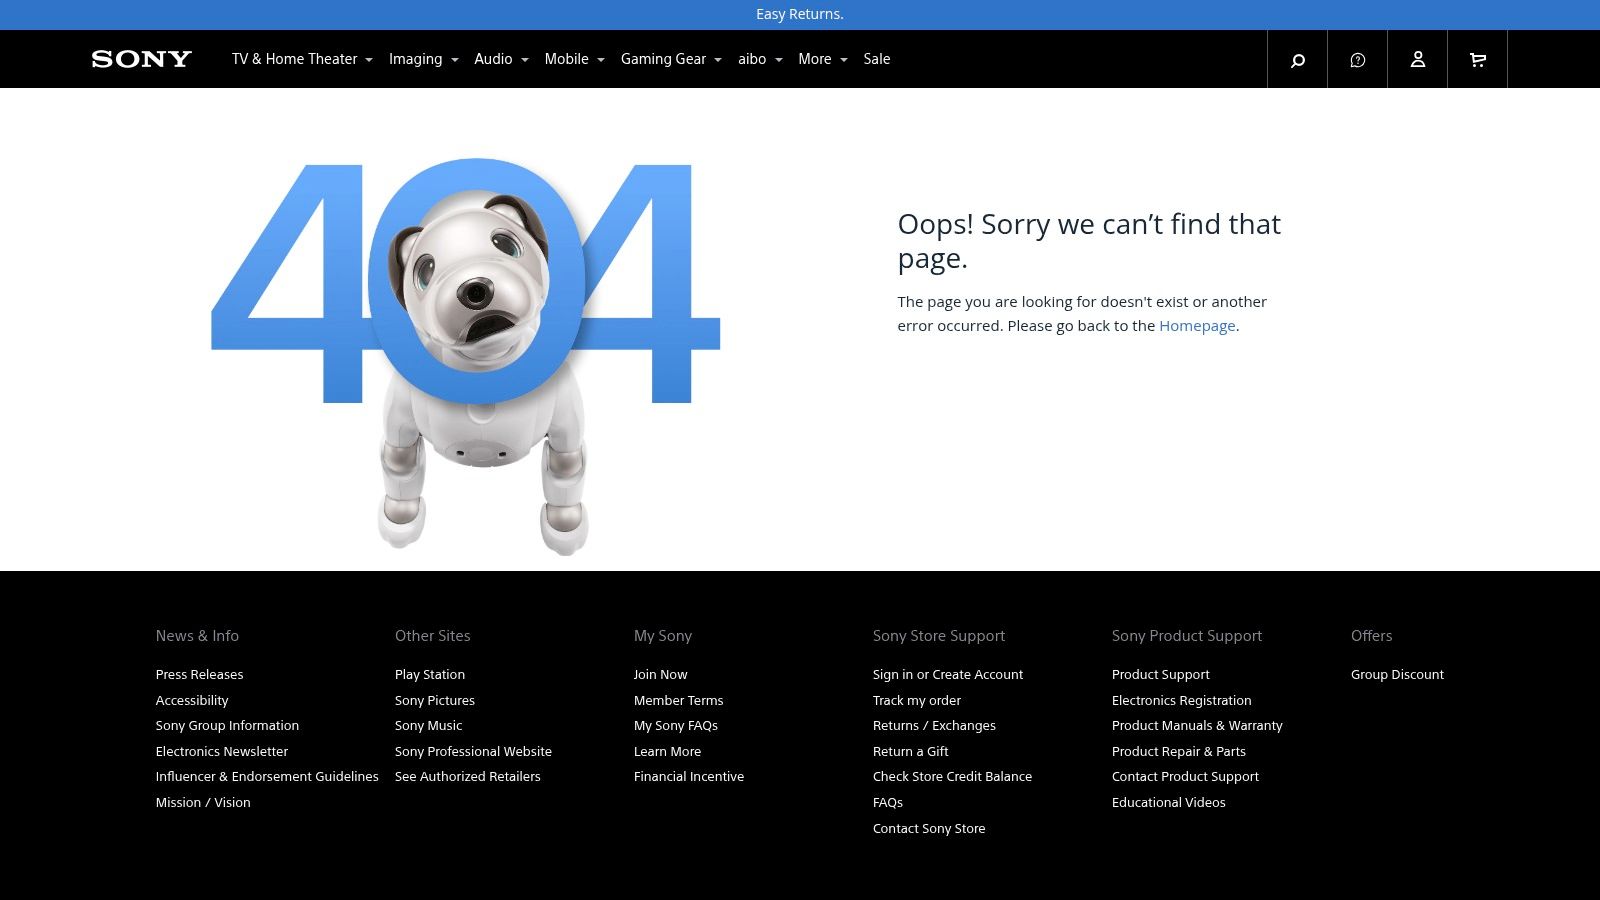Viewport: 1600px width, 900px height.
Task: Open Electronics Registration link
Action: 1182,701
